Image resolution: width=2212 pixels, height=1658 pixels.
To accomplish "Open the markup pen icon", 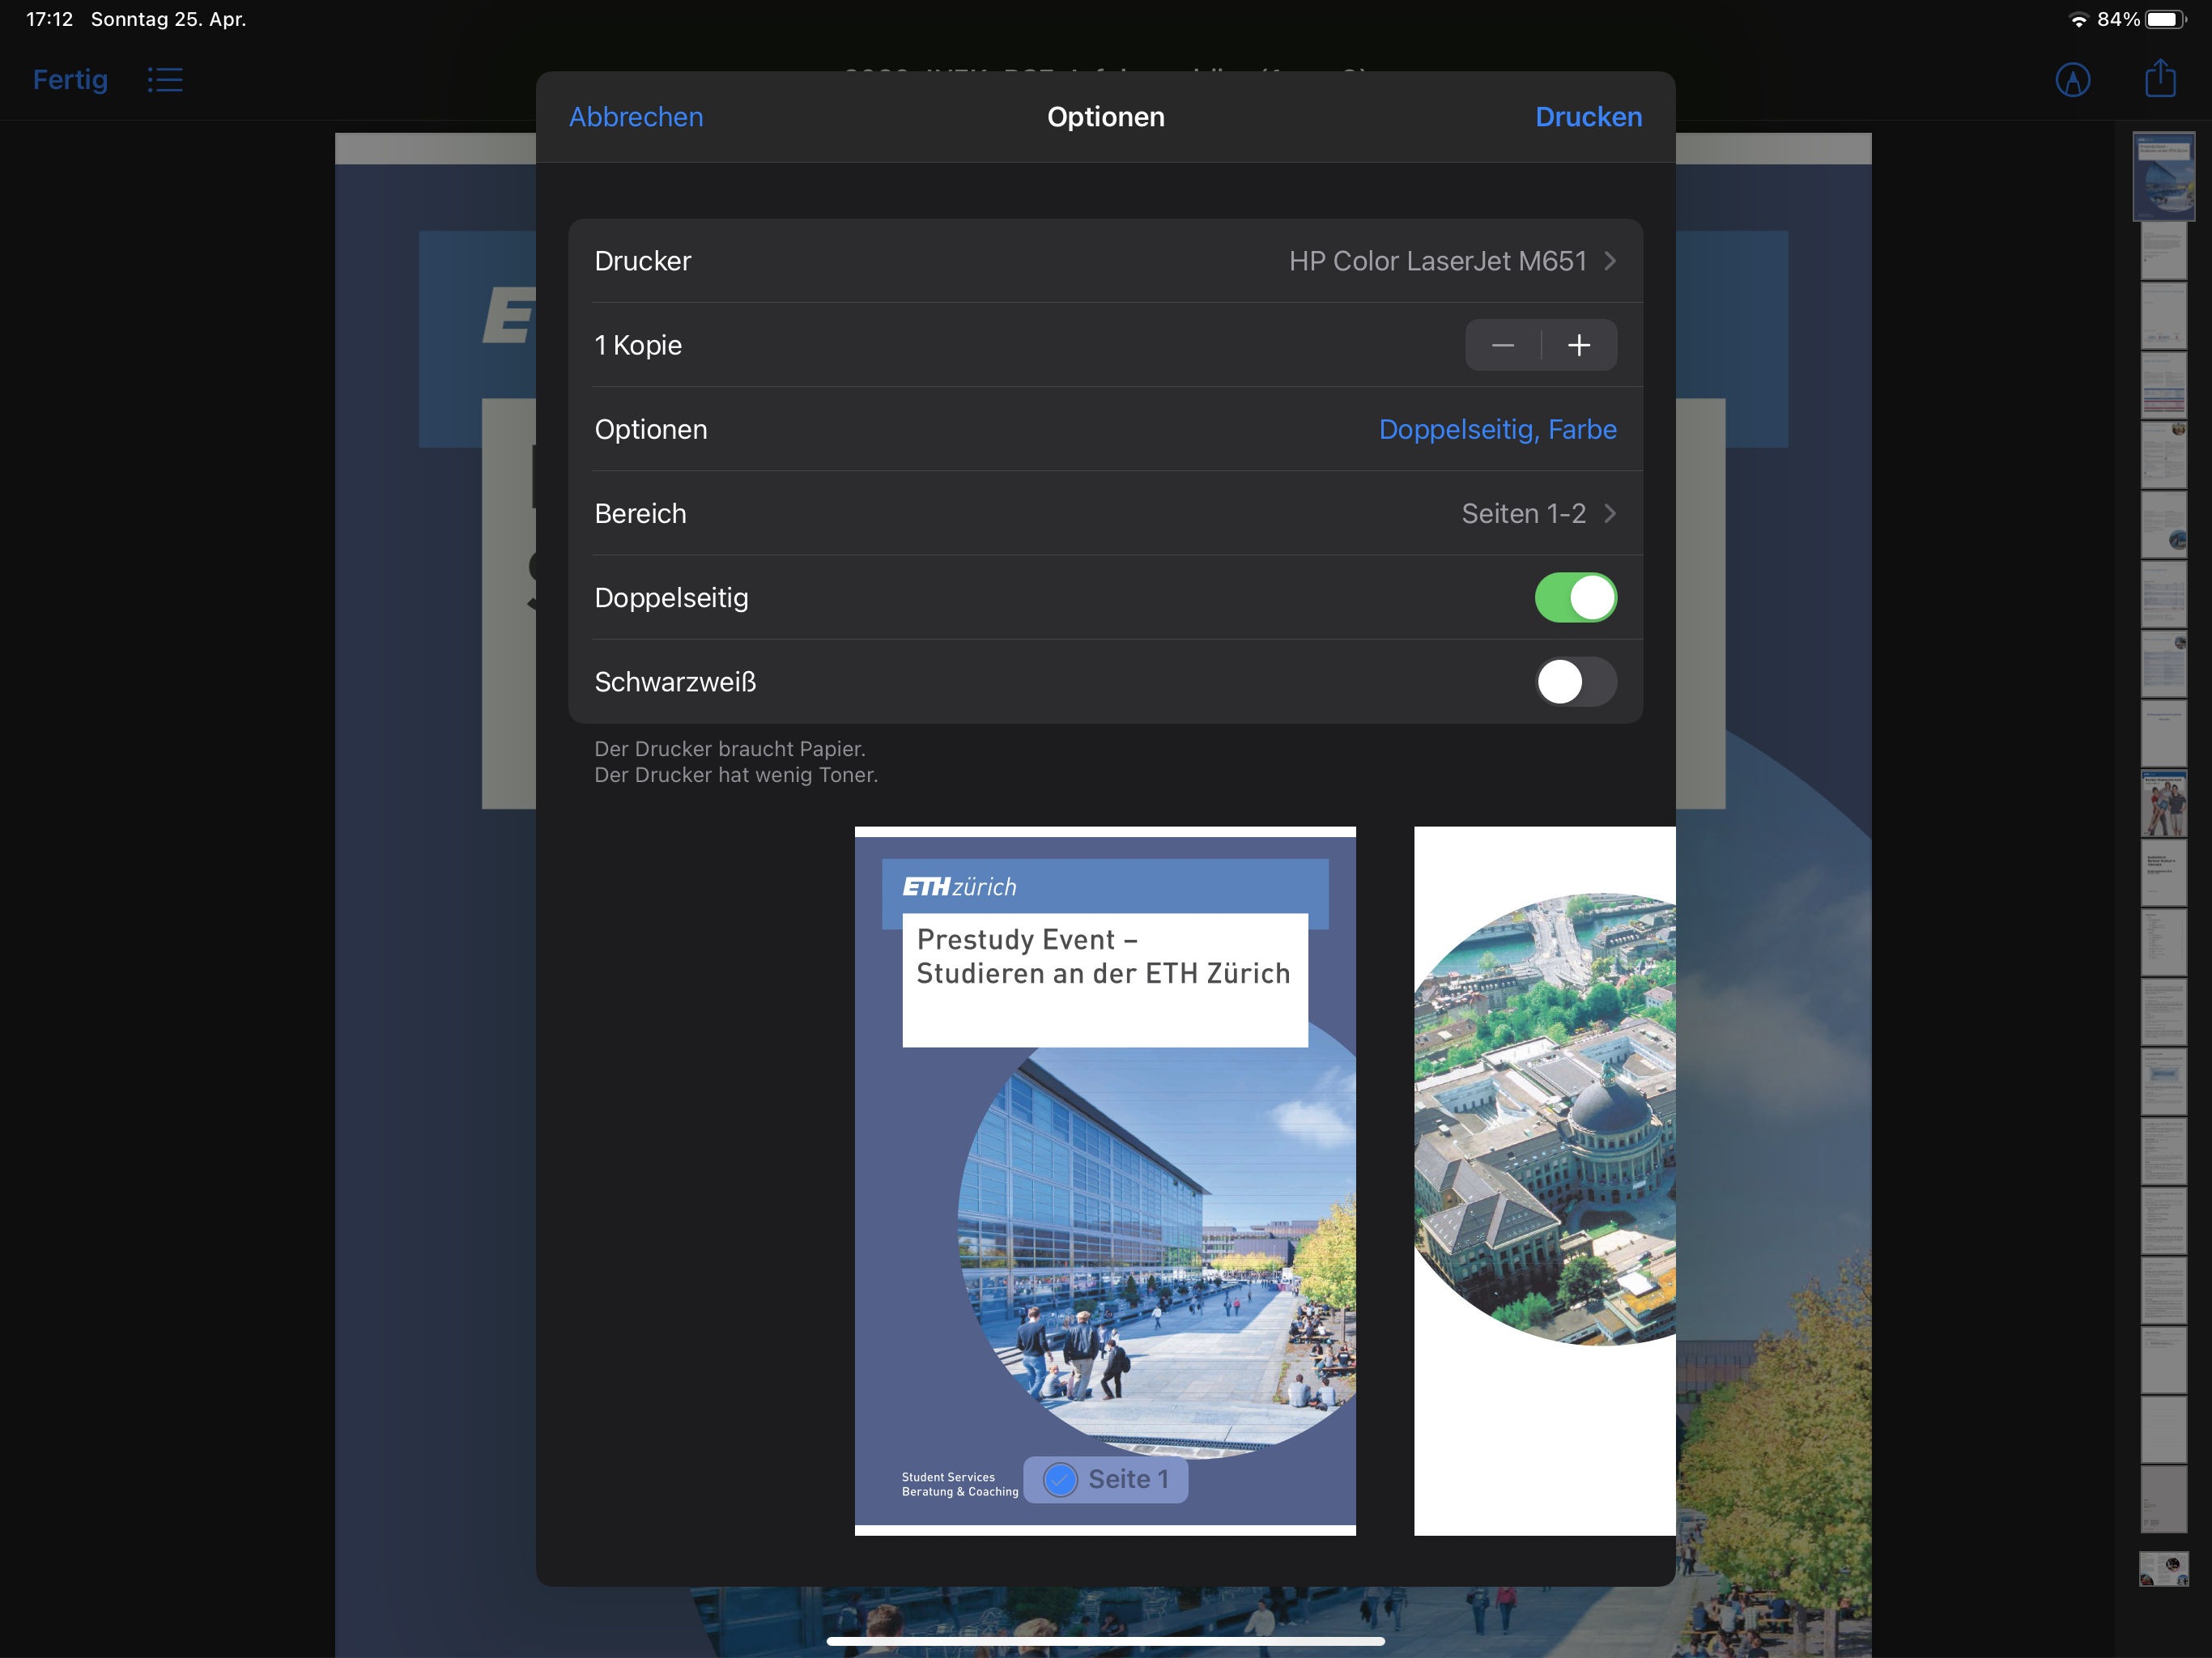I will coord(2072,80).
